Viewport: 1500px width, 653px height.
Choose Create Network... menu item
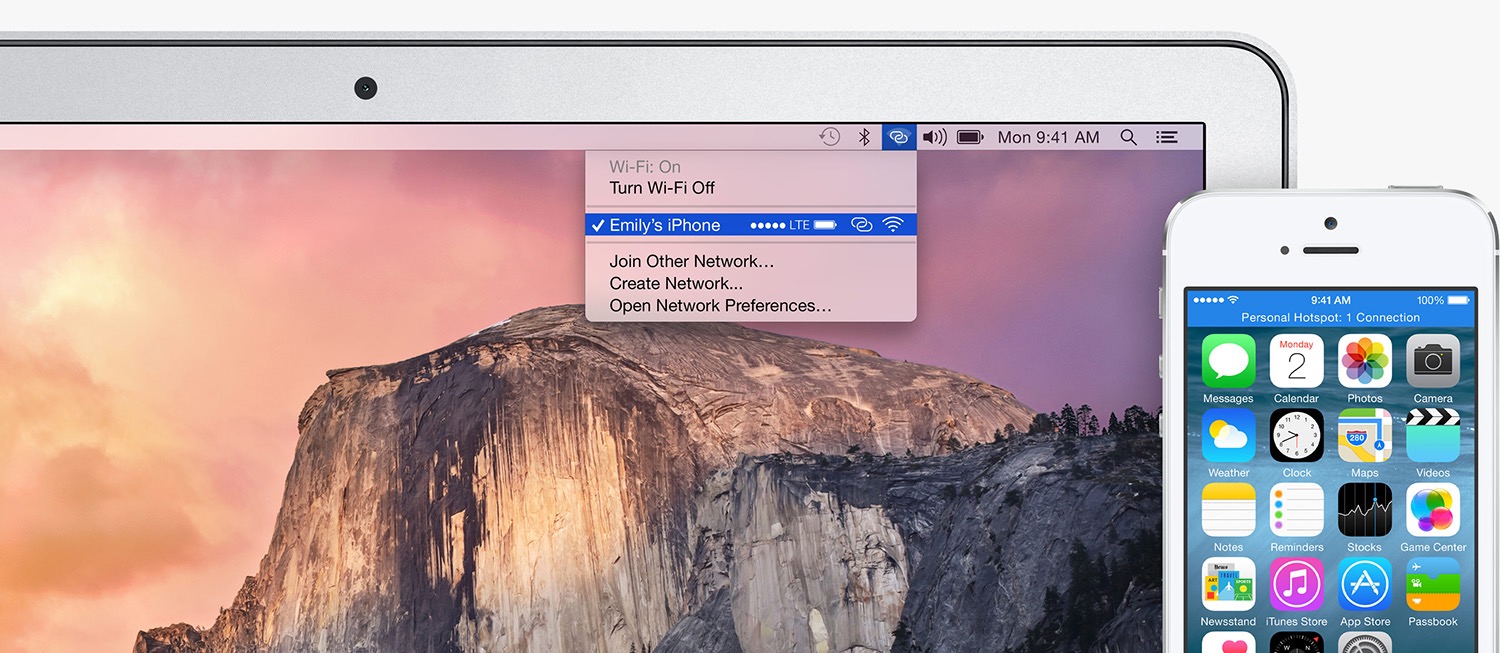676,283
